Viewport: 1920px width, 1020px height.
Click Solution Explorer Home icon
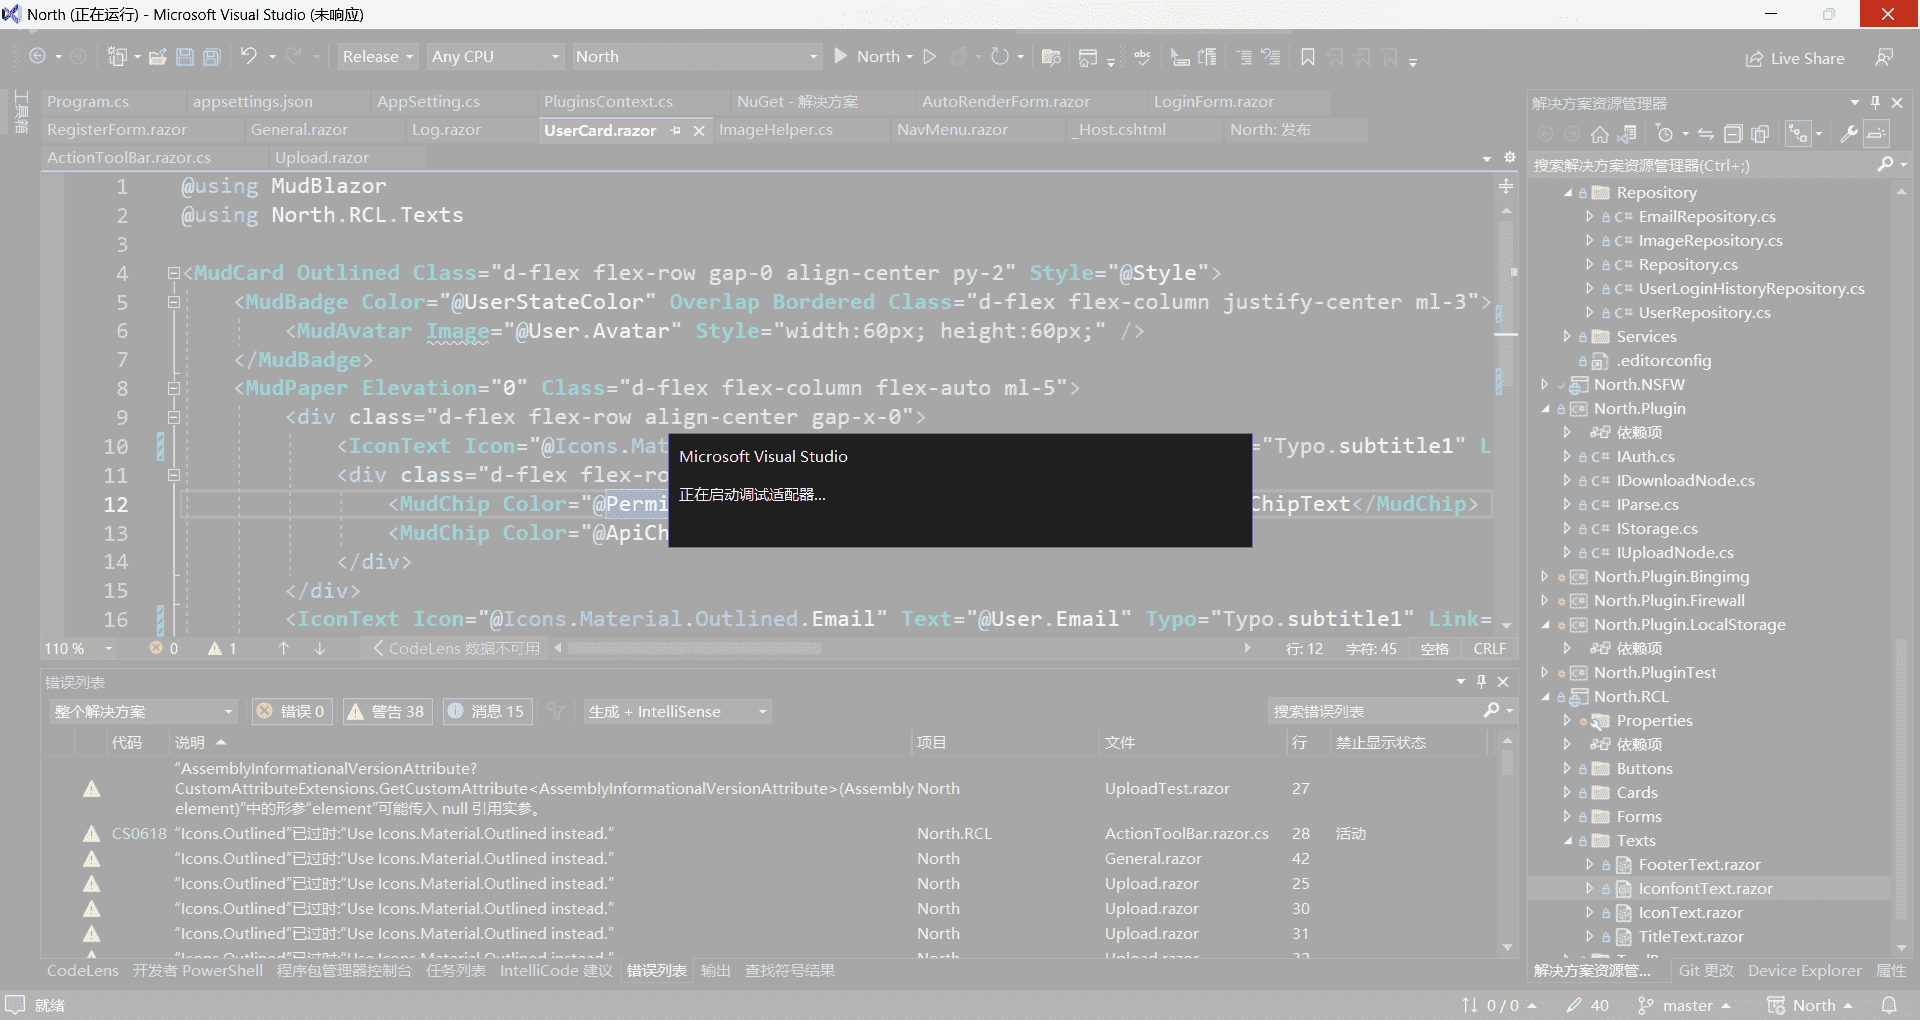point(1600,134)
